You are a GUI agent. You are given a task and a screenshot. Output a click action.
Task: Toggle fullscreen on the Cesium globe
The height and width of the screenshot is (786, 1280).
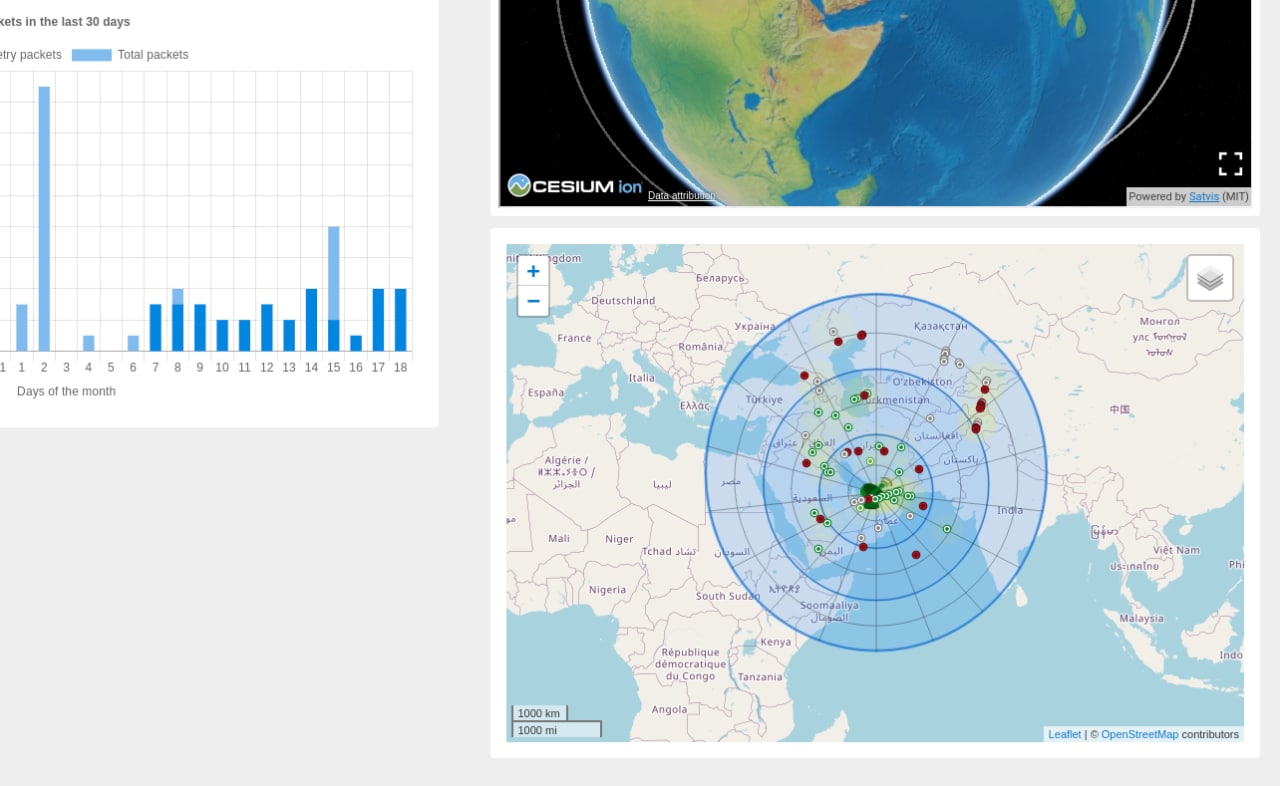[1230, 164]
